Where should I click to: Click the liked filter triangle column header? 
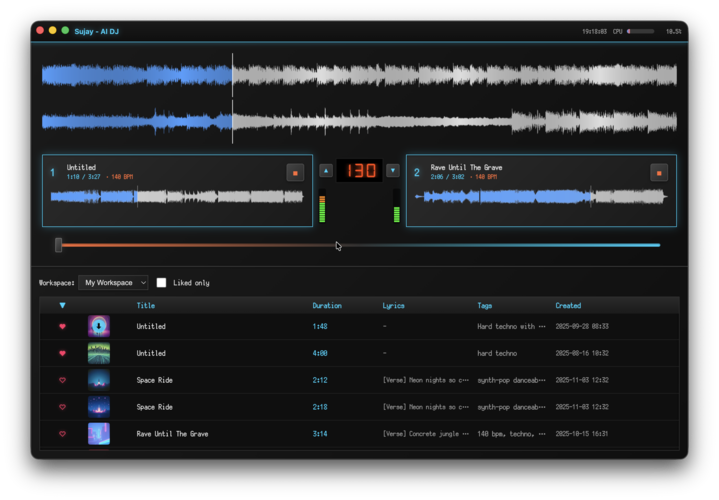click(62, 306)
